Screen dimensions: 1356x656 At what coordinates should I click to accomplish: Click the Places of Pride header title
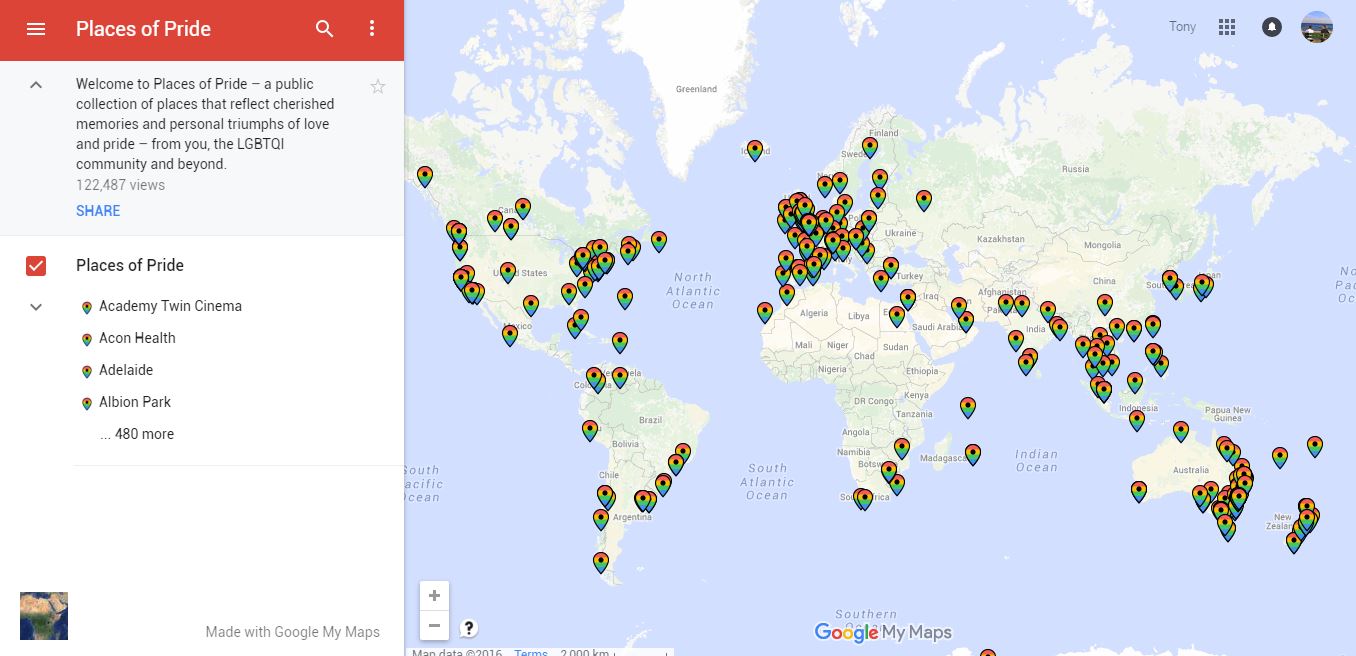click(143, 29)
